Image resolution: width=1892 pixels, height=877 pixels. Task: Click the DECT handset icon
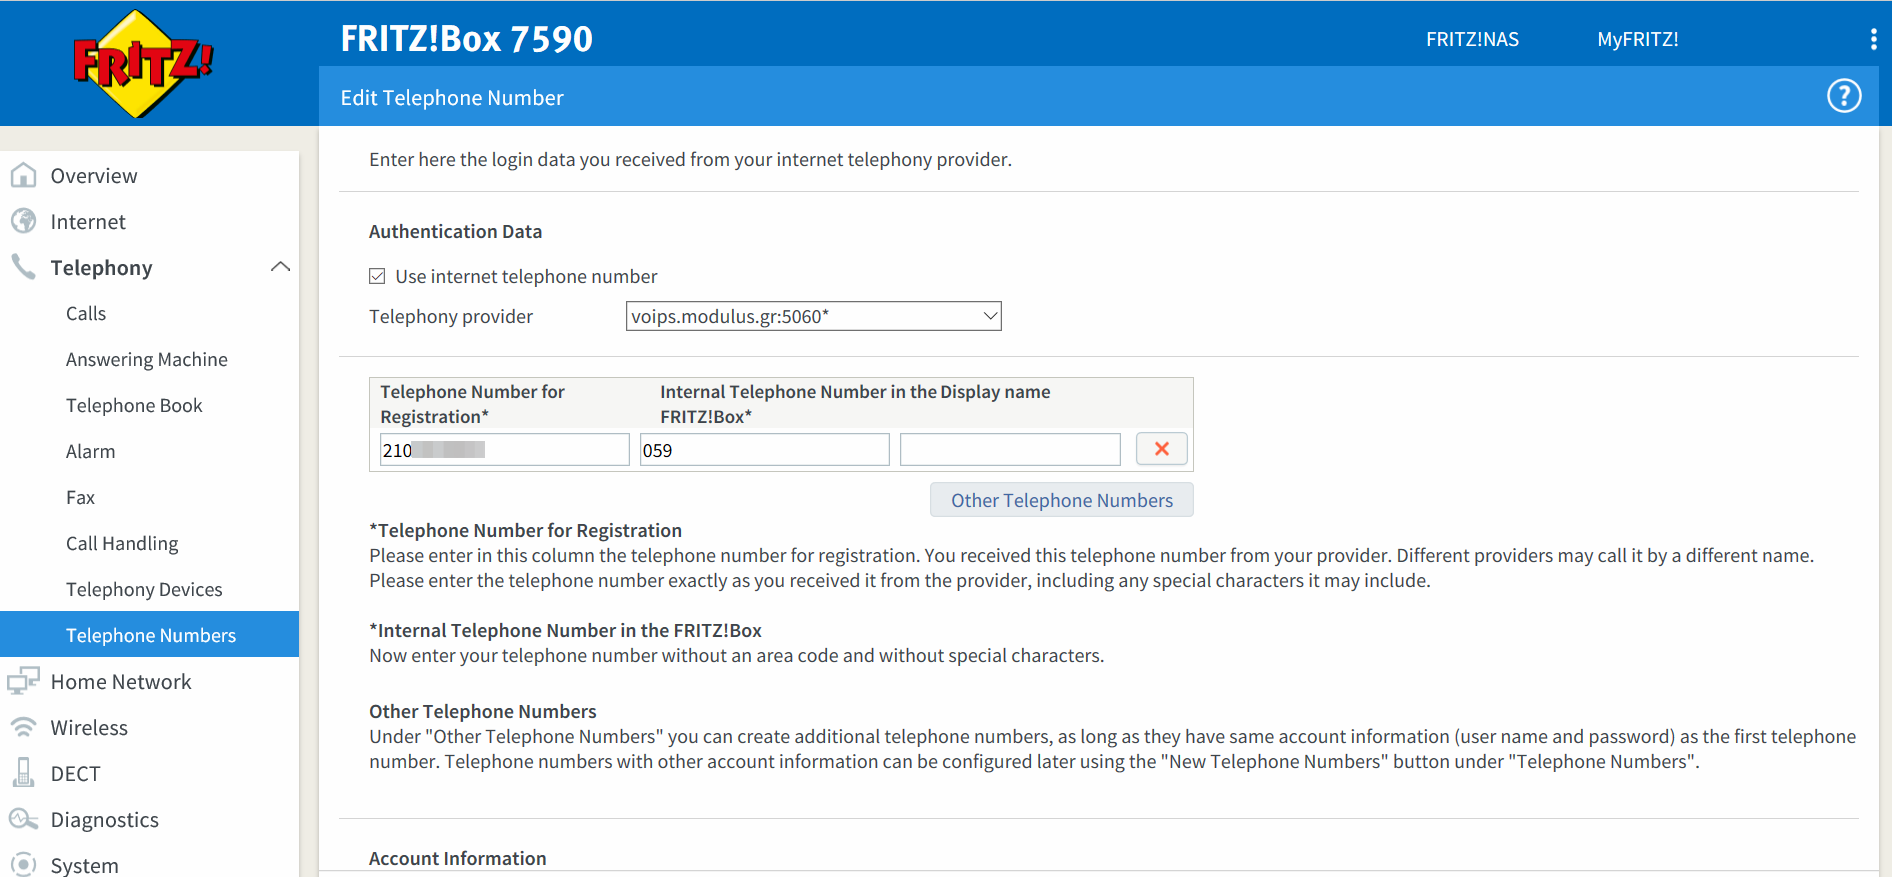pyautogui.click(x=23, y=772)
